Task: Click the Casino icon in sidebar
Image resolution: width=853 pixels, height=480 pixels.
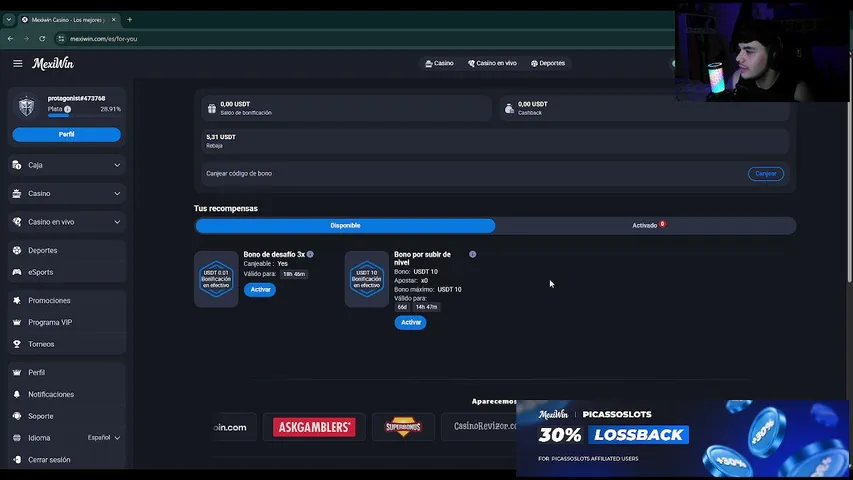Action: coord(17,193)
